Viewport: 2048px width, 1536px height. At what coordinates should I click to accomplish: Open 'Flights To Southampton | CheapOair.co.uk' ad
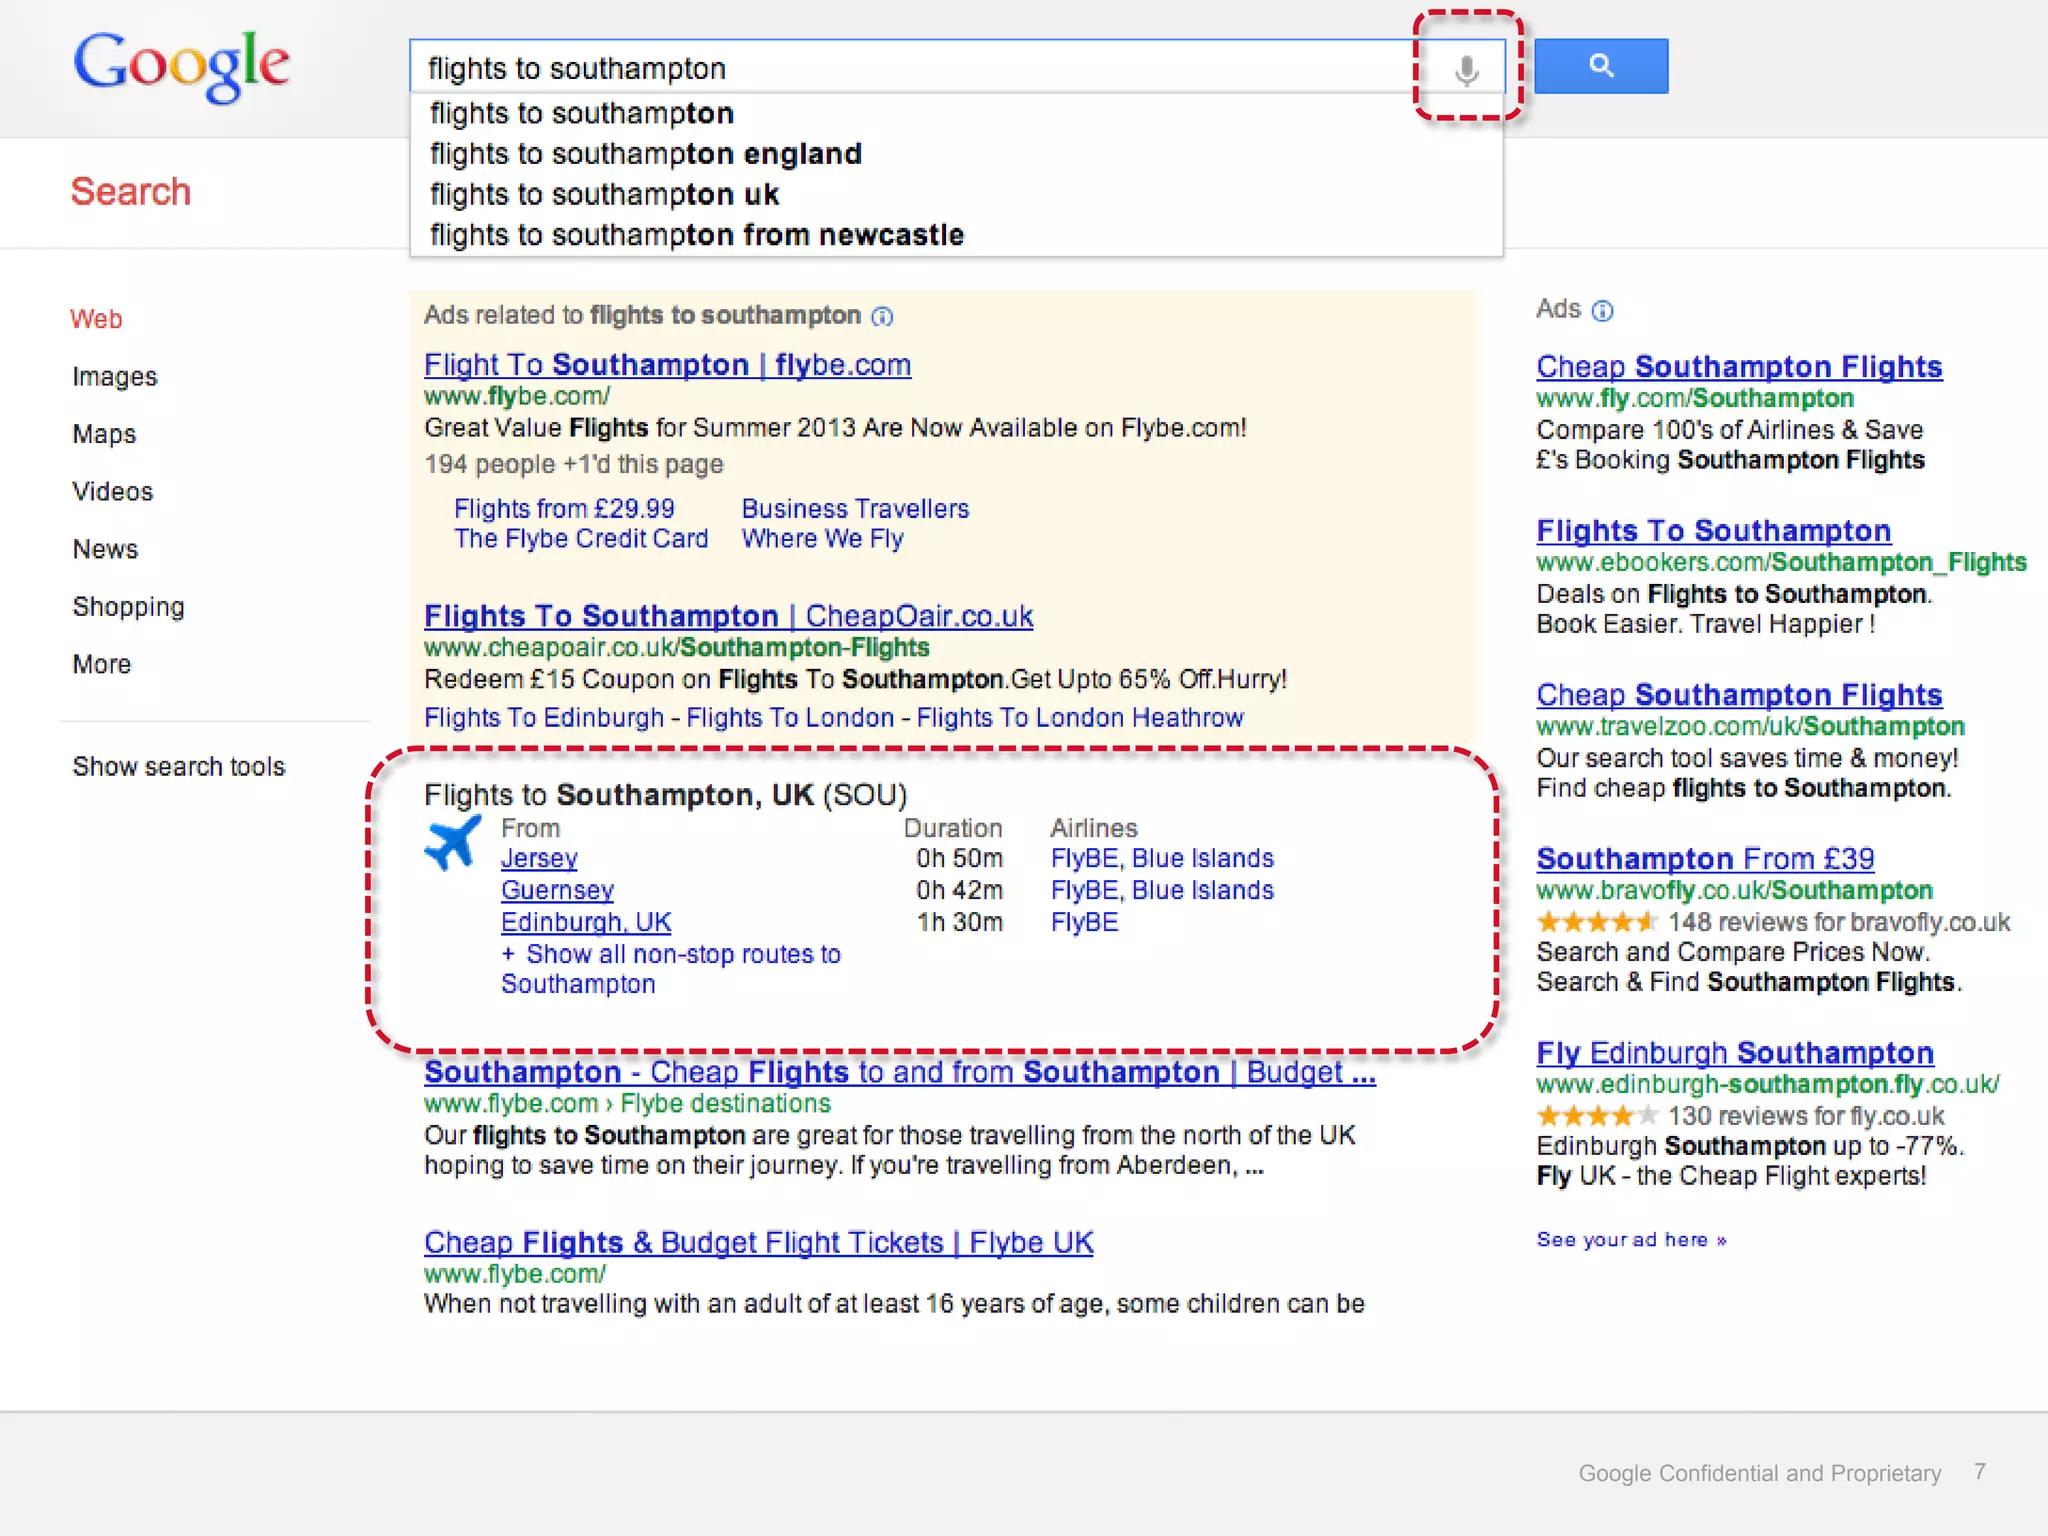coord(728,616)
